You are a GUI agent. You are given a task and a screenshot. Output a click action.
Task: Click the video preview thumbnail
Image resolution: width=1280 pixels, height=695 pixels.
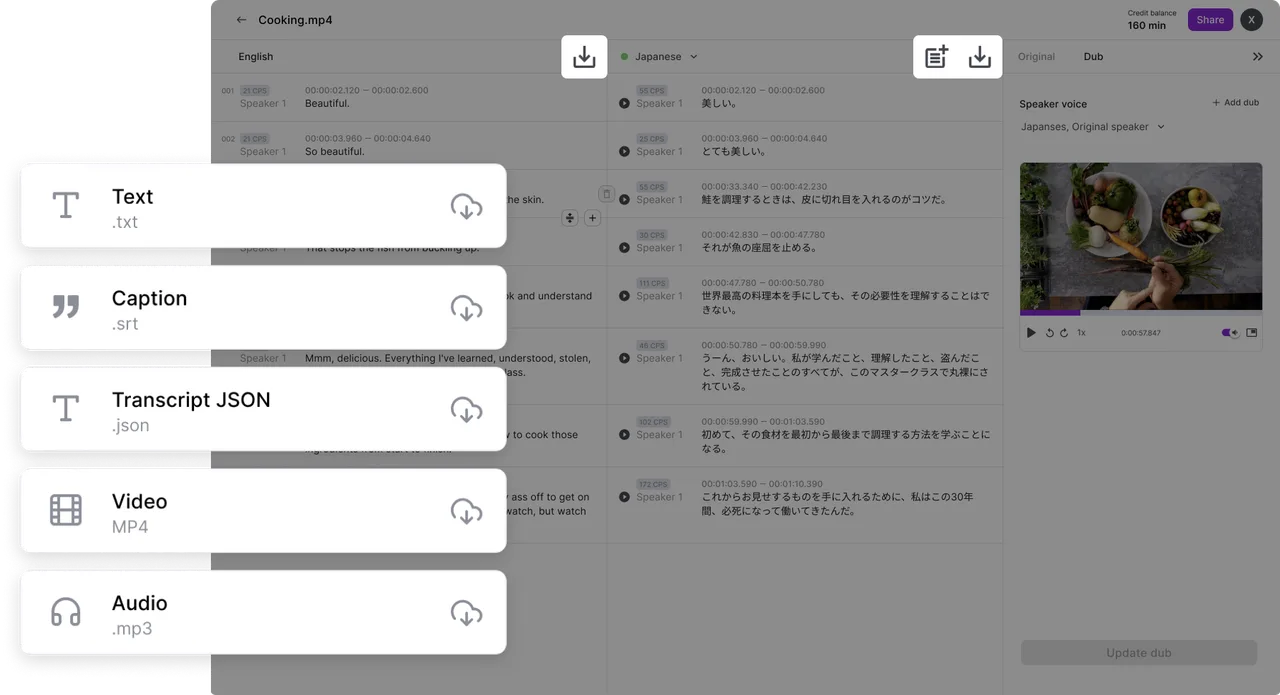click(x=1141, y=236)
